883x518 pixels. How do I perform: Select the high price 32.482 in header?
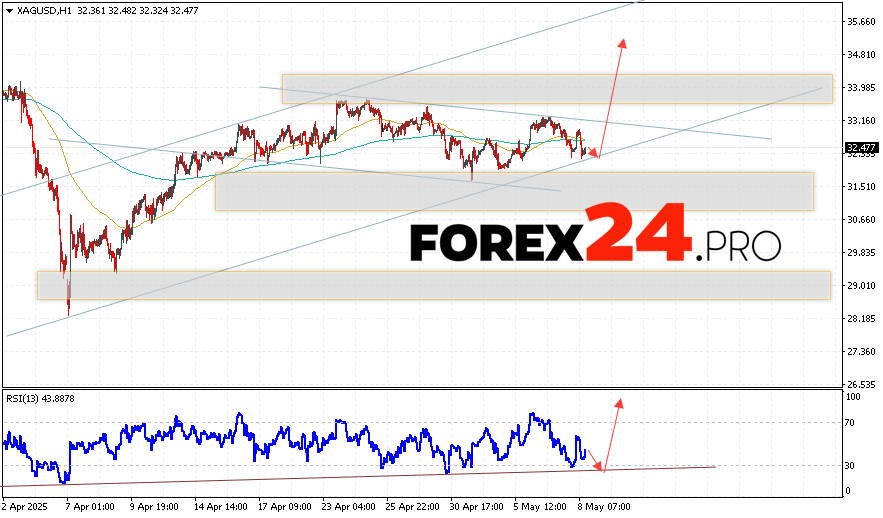[122, 11]
